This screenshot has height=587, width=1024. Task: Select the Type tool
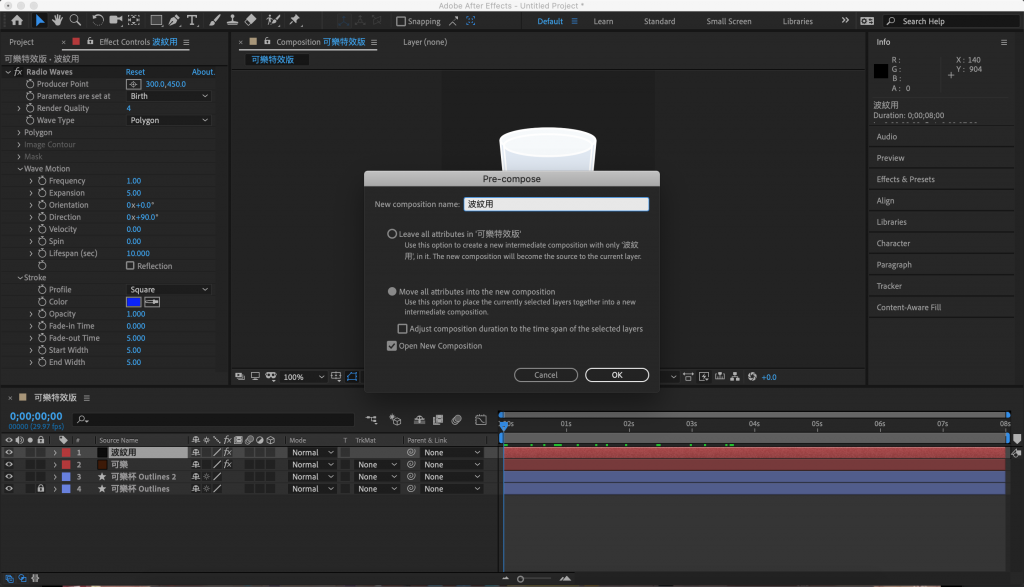[192, 20]
